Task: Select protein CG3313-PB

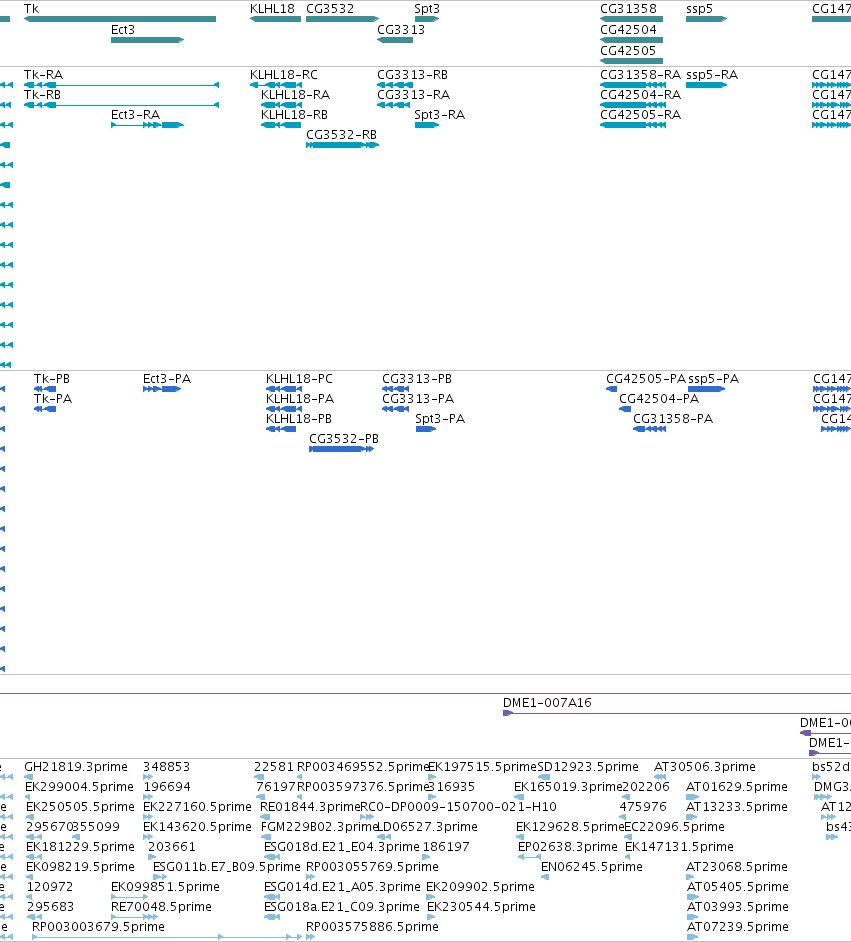Action: [395, 389]
